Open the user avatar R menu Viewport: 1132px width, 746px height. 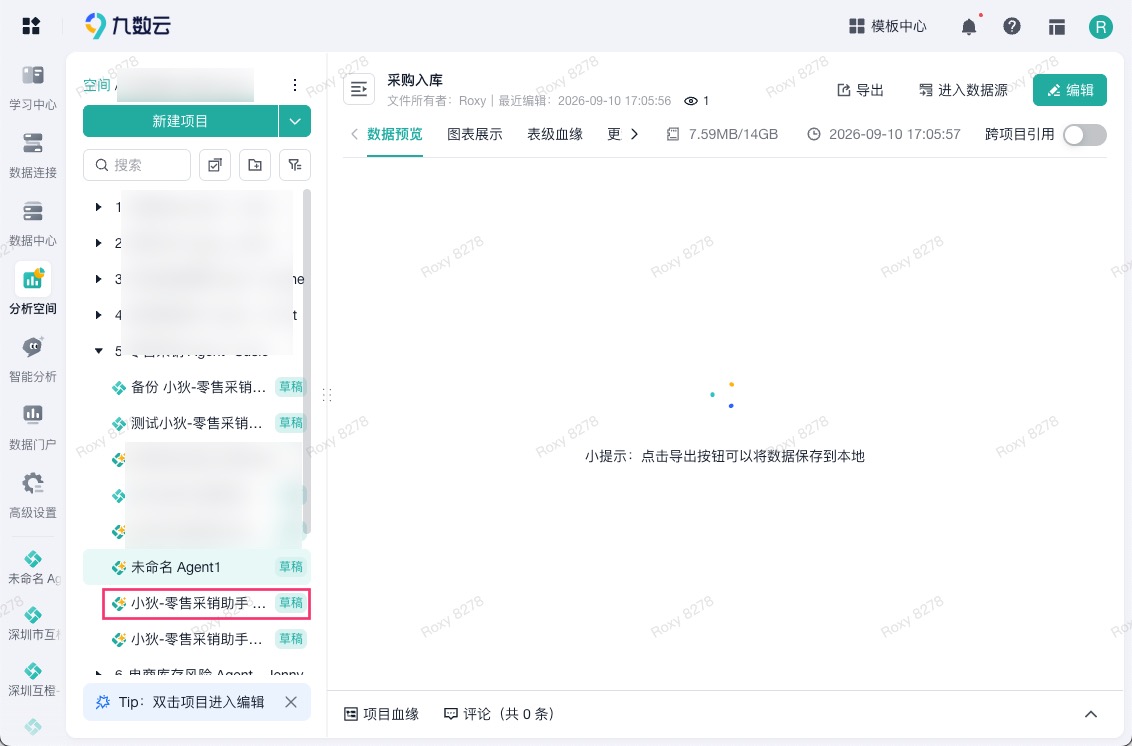[x=1101, y=27]
